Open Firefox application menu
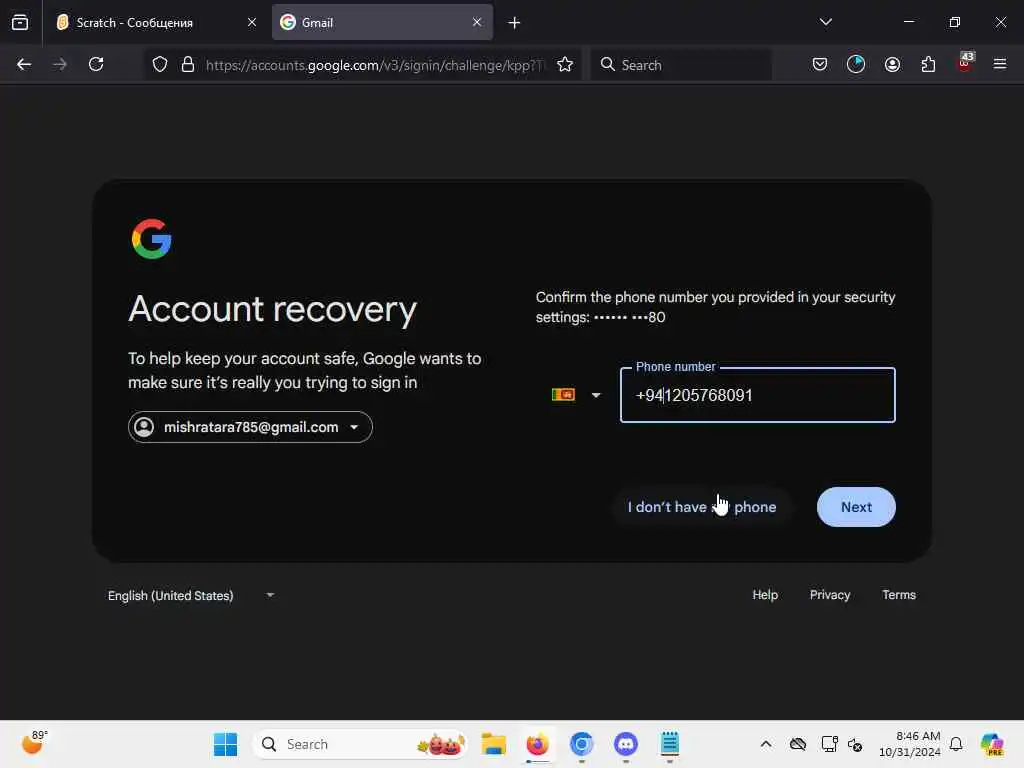 [1000, 64]
